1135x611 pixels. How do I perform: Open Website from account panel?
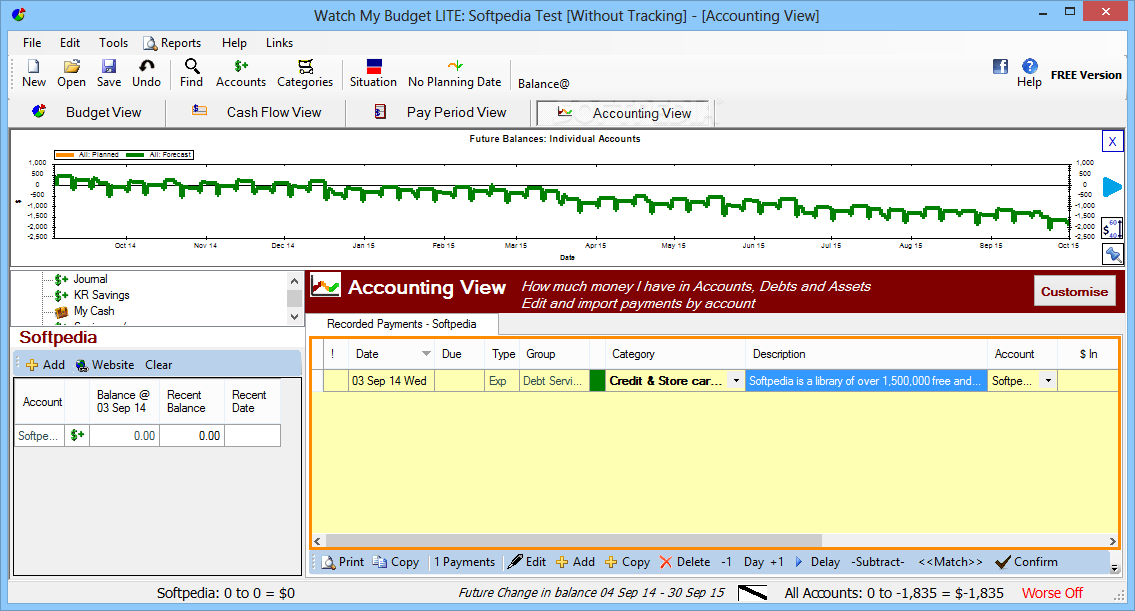click(x=105, y=365)
